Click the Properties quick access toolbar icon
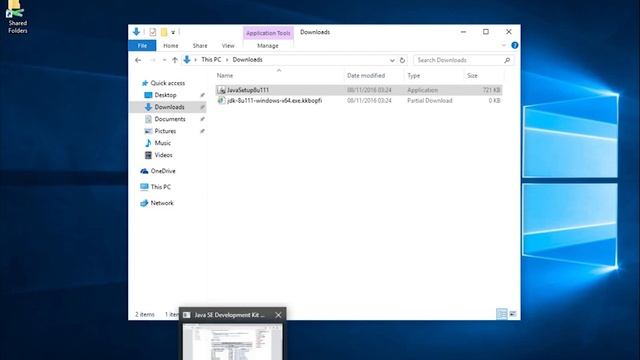The image size is (640, 360). [153, 32]
